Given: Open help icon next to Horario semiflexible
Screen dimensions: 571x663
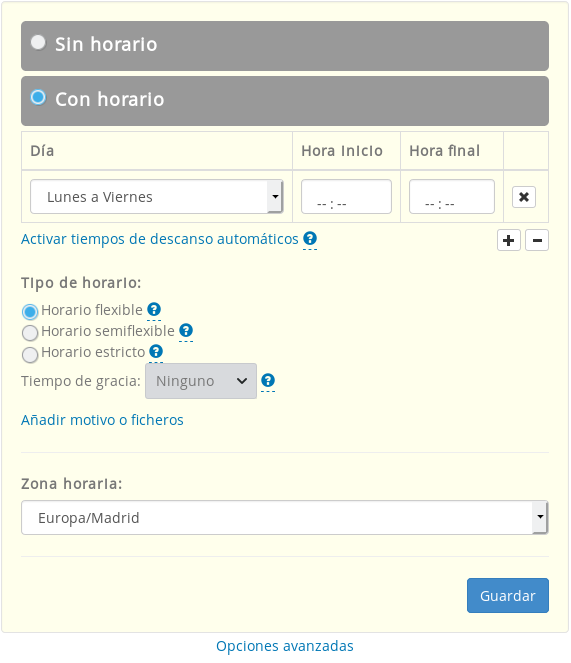Looking at the screenshot, I should (x=186, y=330).
